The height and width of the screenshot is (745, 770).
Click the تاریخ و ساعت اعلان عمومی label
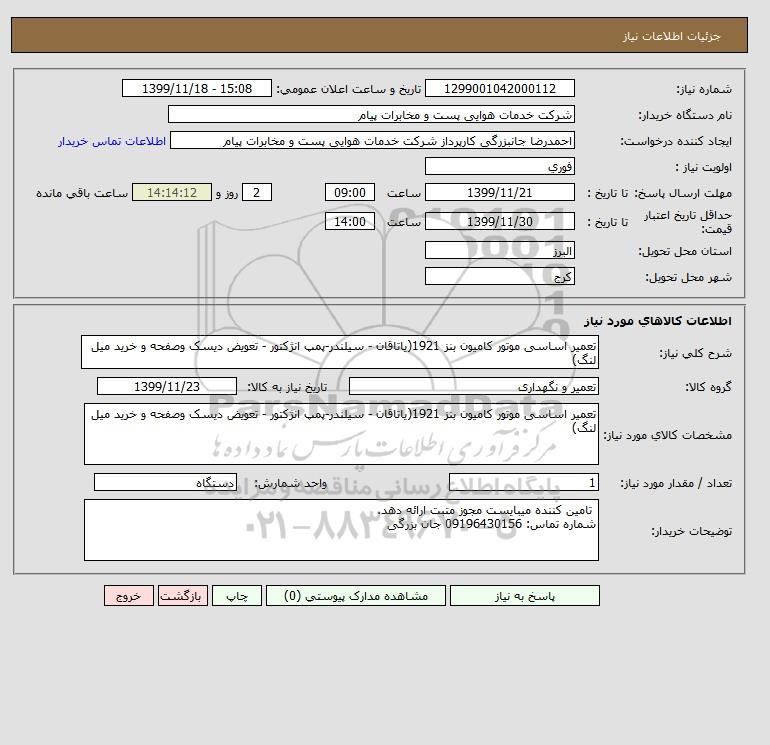click(349, 89)
